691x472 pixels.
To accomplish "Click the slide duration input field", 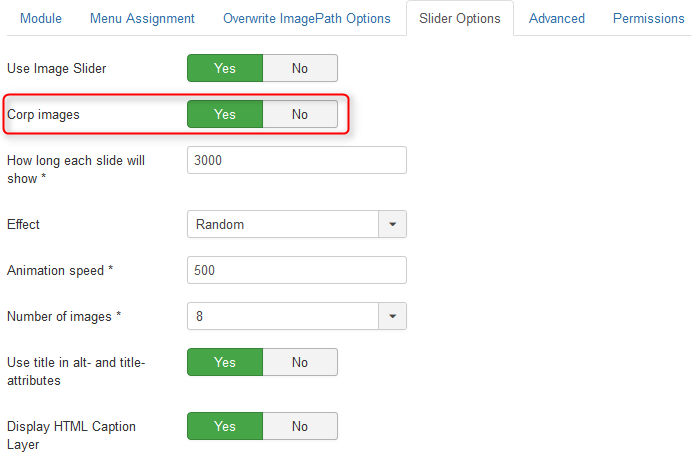I will click(x=296, y=160).
